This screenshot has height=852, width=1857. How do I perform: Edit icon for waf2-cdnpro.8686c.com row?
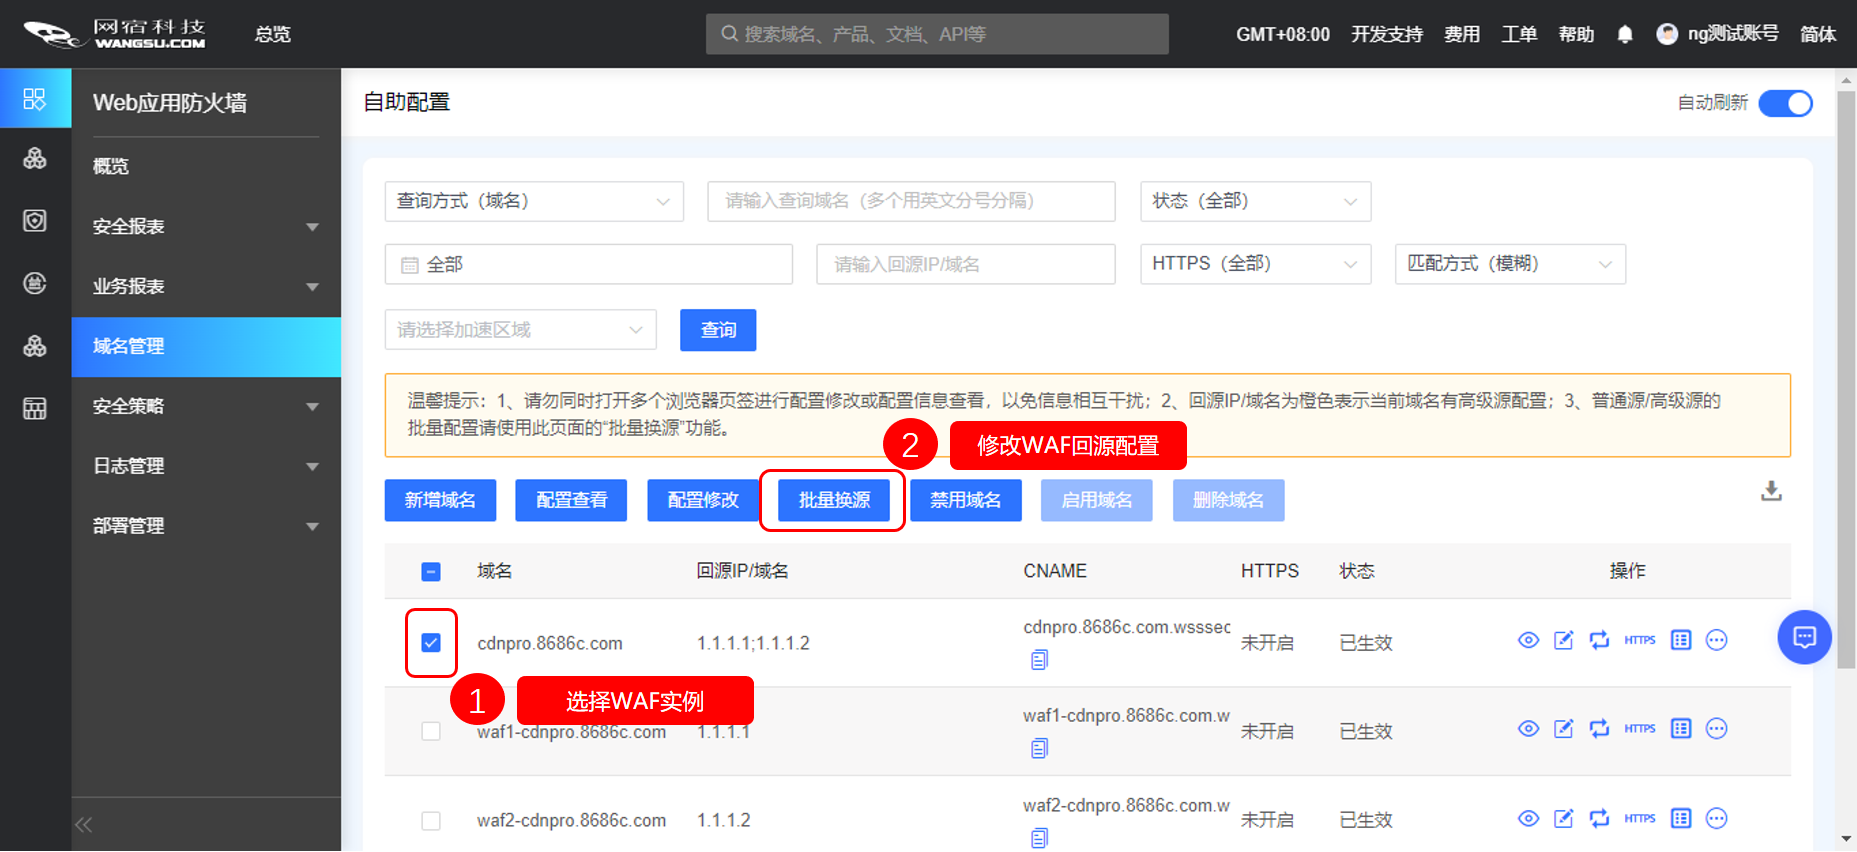[1564, 818]
